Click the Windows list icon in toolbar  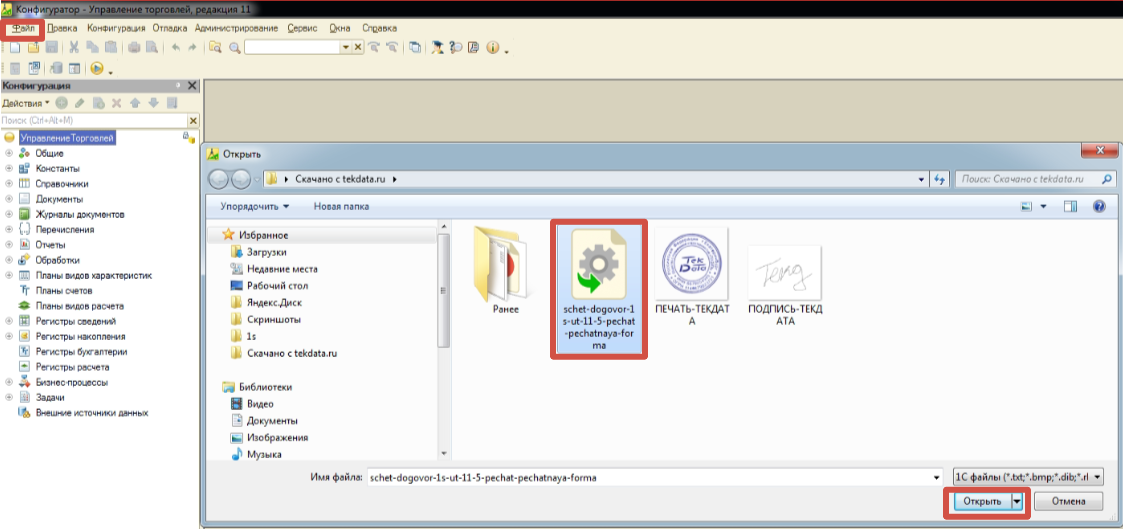pos(415,47)
